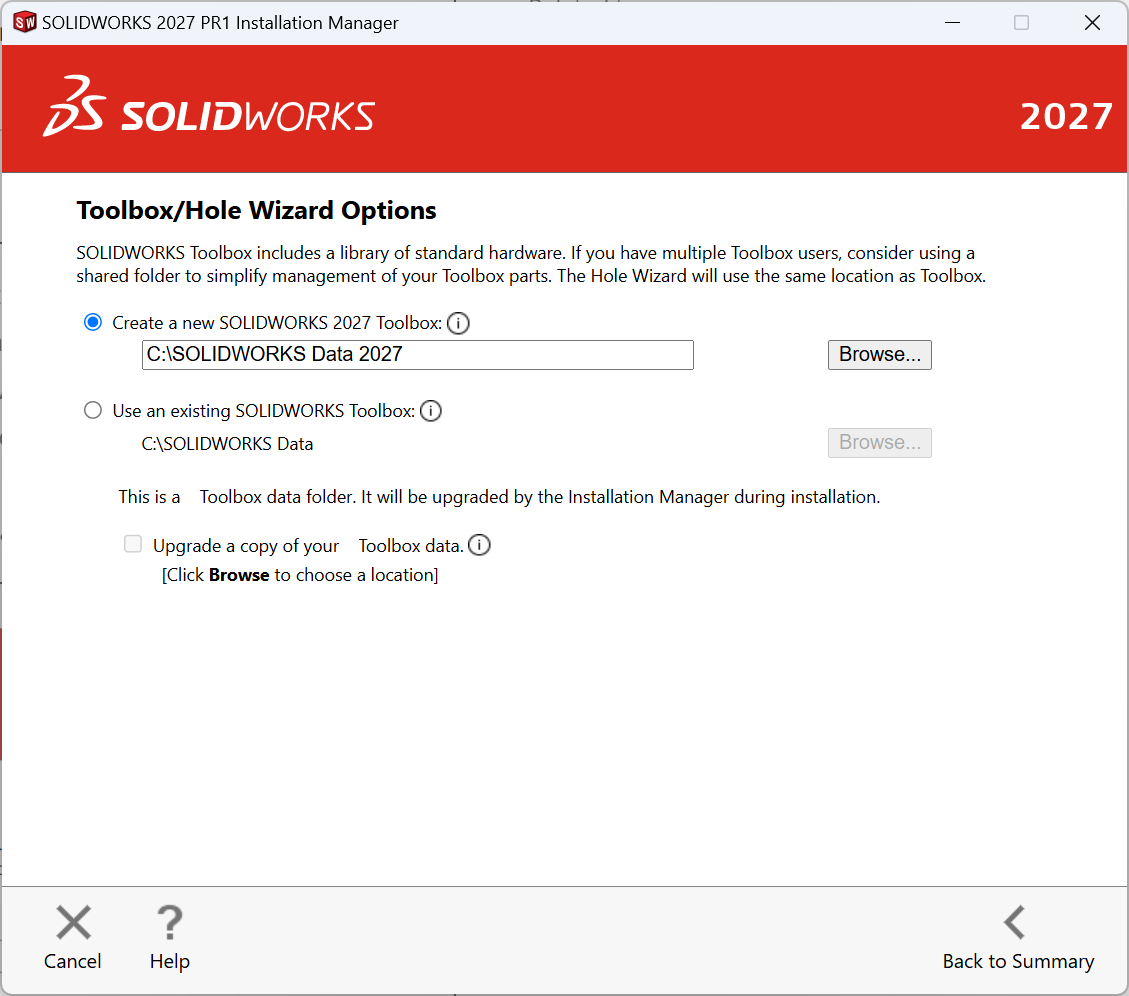Open info icon next to Use existing Toolbox
1129x996 pixels.
pyautogui.click(x=431, y=410)
